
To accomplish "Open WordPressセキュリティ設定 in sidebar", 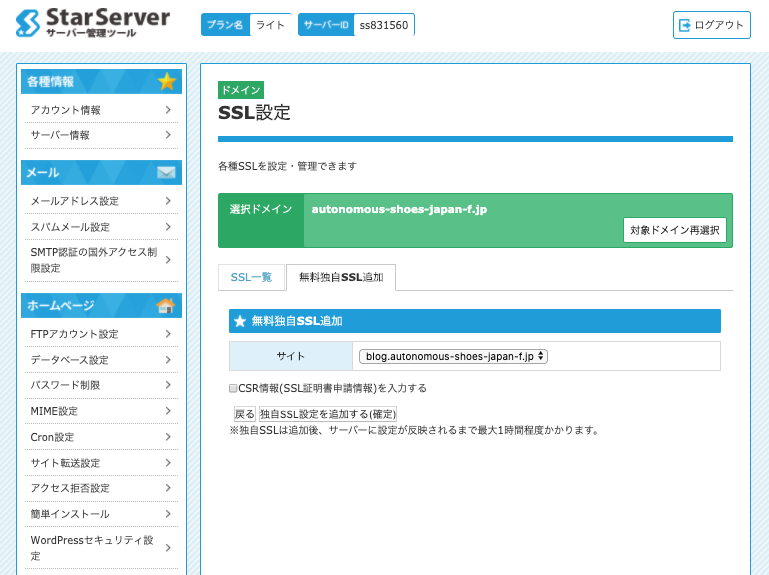I will (x=99, y=548).
